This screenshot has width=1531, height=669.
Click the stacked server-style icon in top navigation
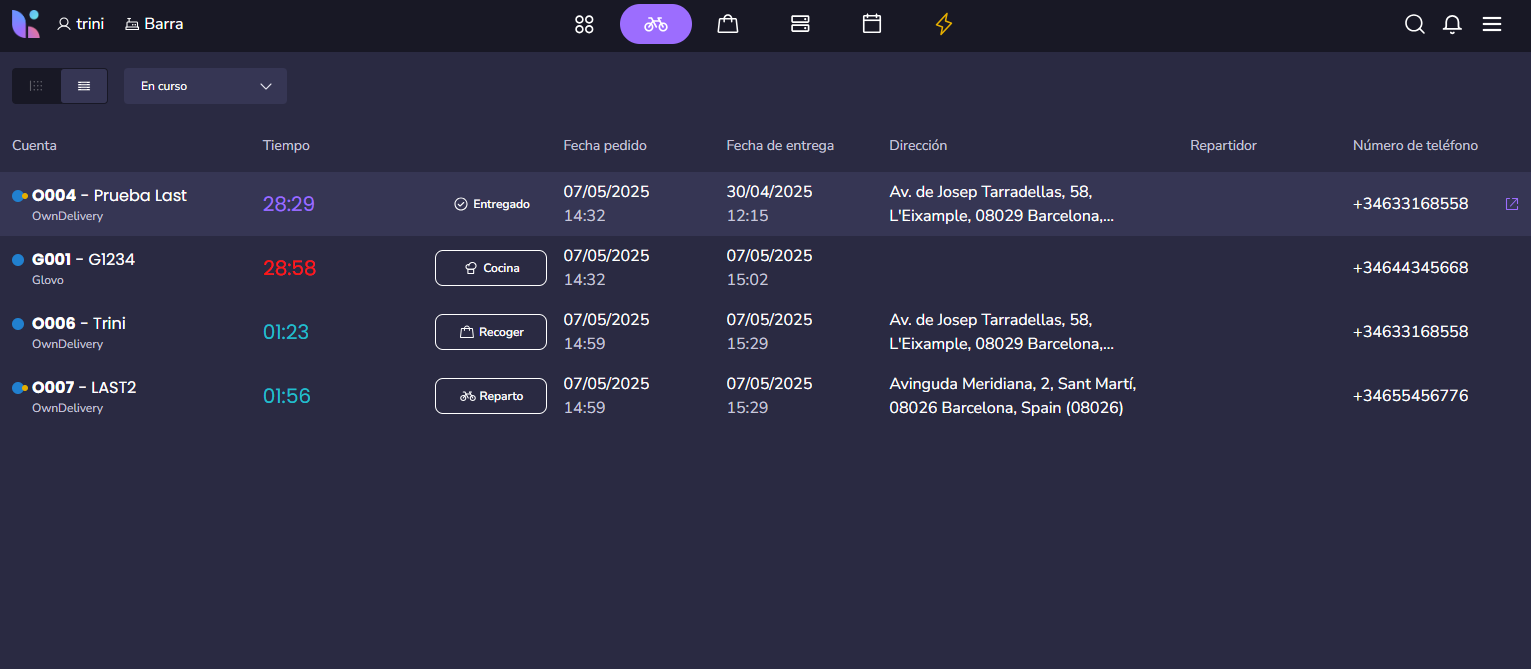tap(800, 24)
